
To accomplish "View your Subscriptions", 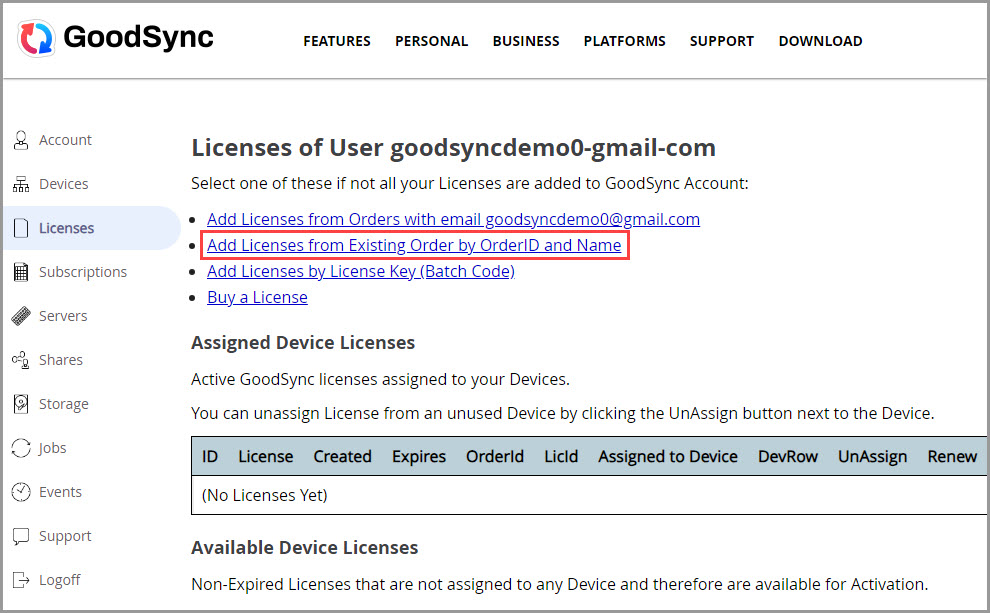I will coord(82,271).
